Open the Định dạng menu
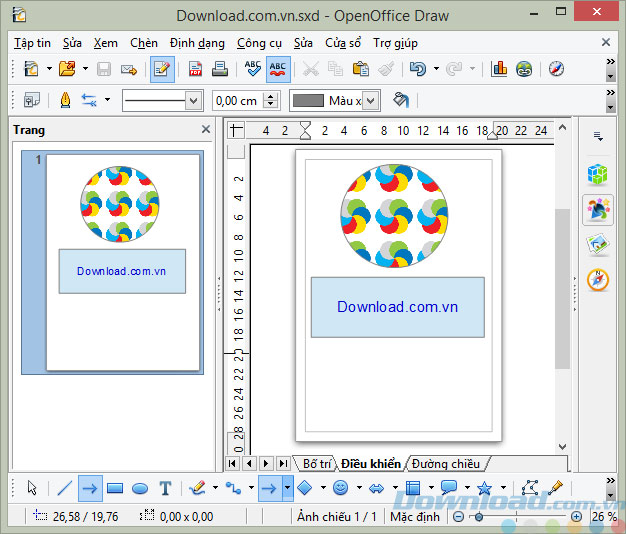Screen dimensions: 626x534 coord(197,43)
